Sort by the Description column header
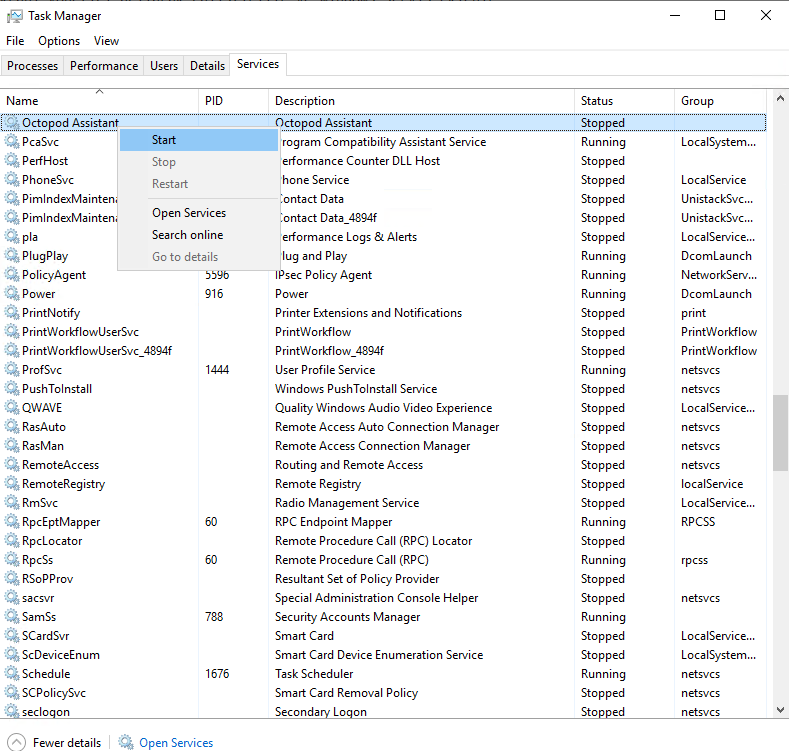The width and height of the screenshot is (789, 752). click(x=421, y=101)
